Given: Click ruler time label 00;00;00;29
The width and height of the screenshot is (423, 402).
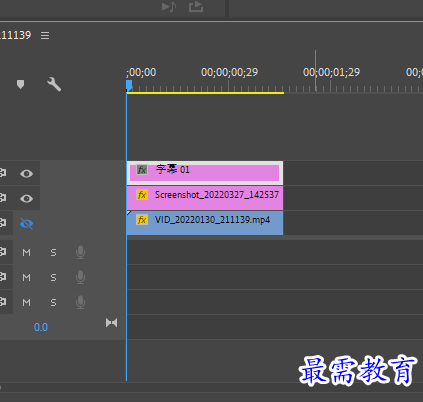Looking at the screenshot, I should [229, 72].
